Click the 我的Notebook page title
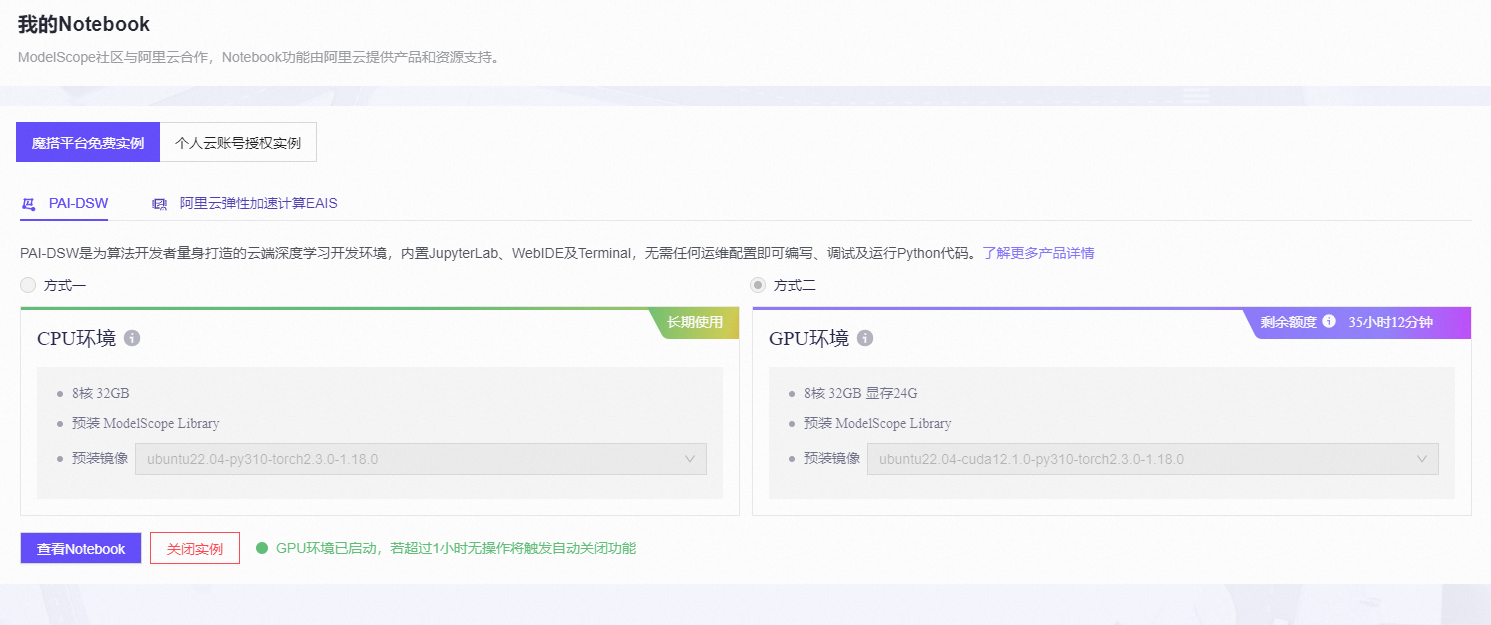This screenshot has width=1491, height=625. 84,24
